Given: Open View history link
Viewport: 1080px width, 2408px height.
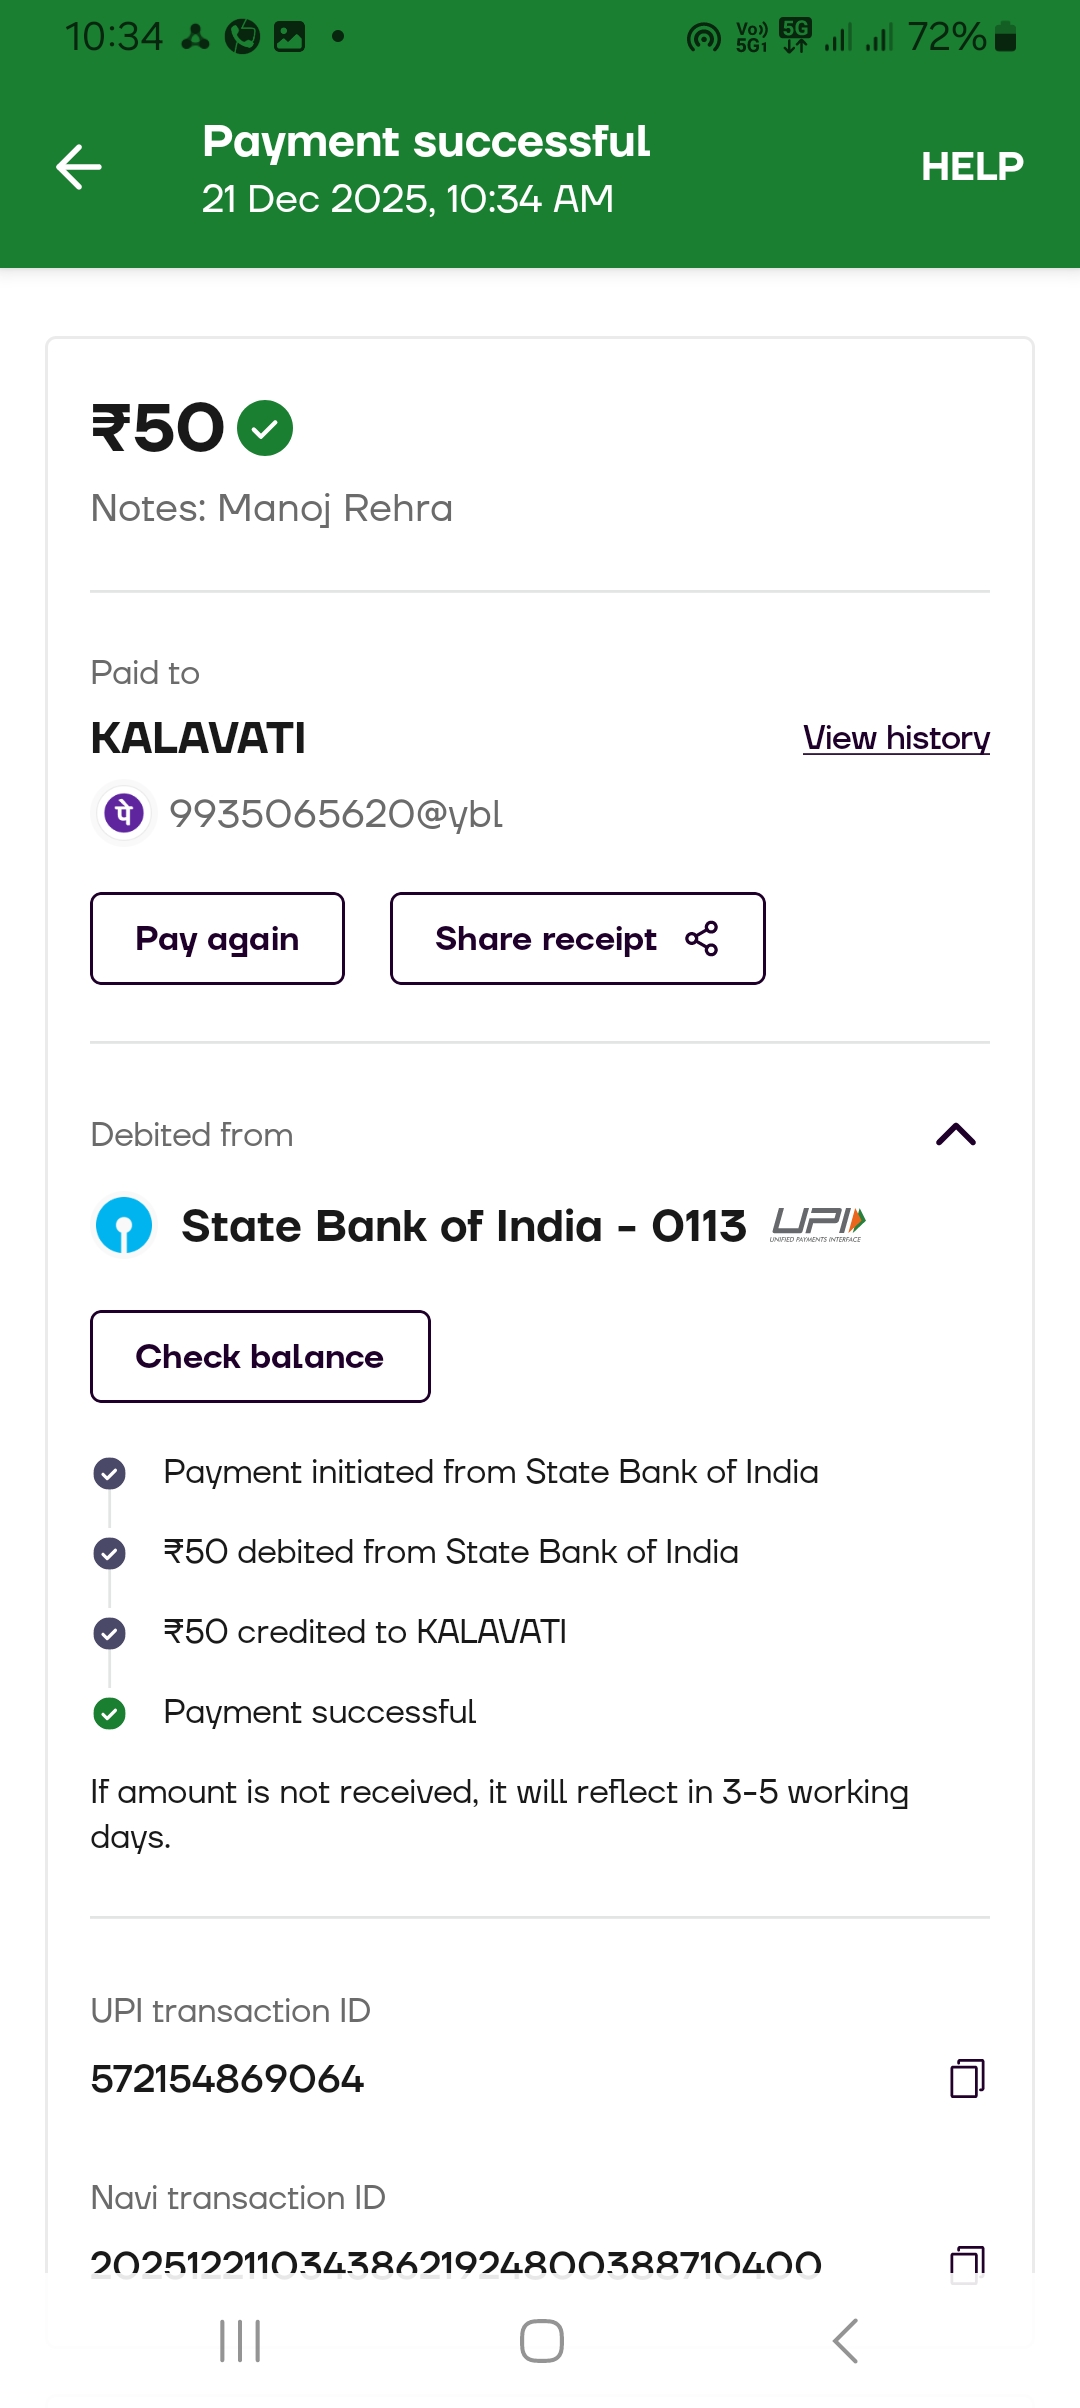Looking at the screenshot, I should click(896, 738).
